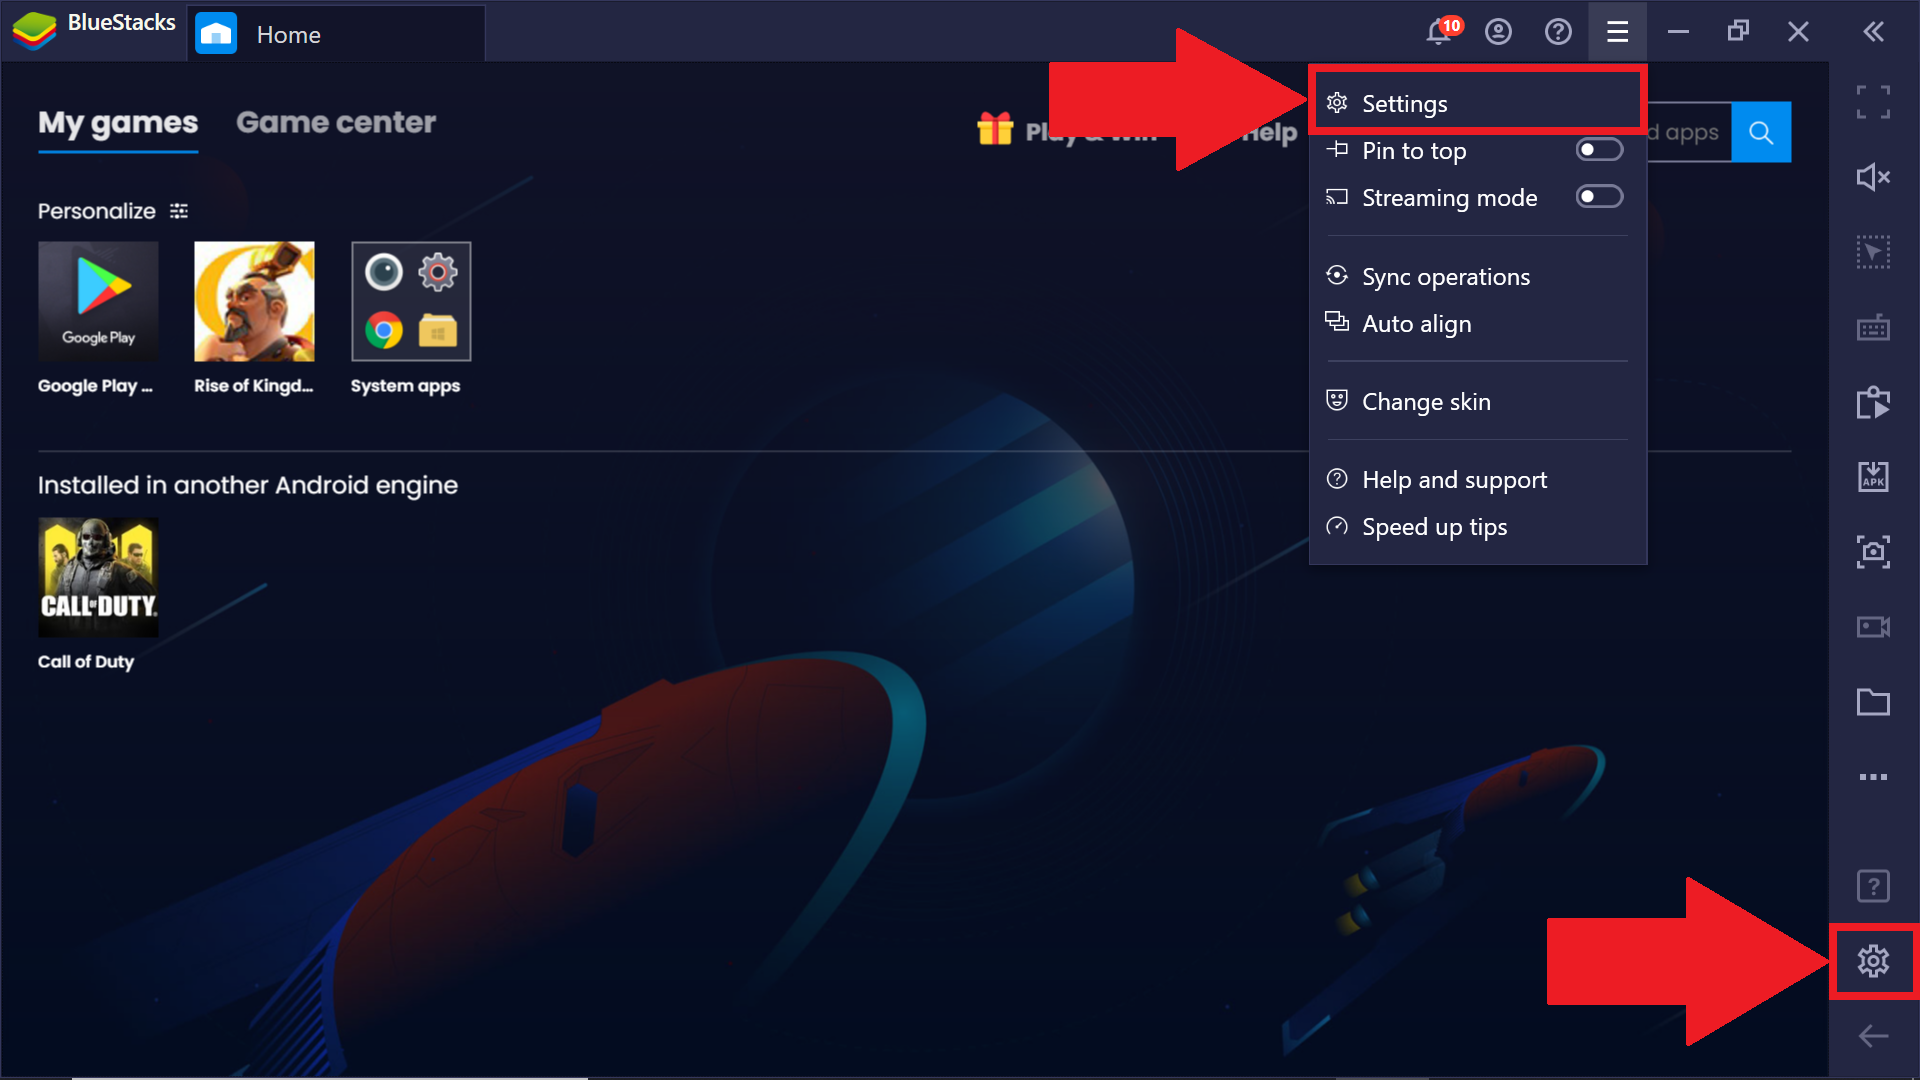The width and height of the screenshot is (1920, 1080).
Task: Click the Help and support option
Action: click(x=1453, y=479)
